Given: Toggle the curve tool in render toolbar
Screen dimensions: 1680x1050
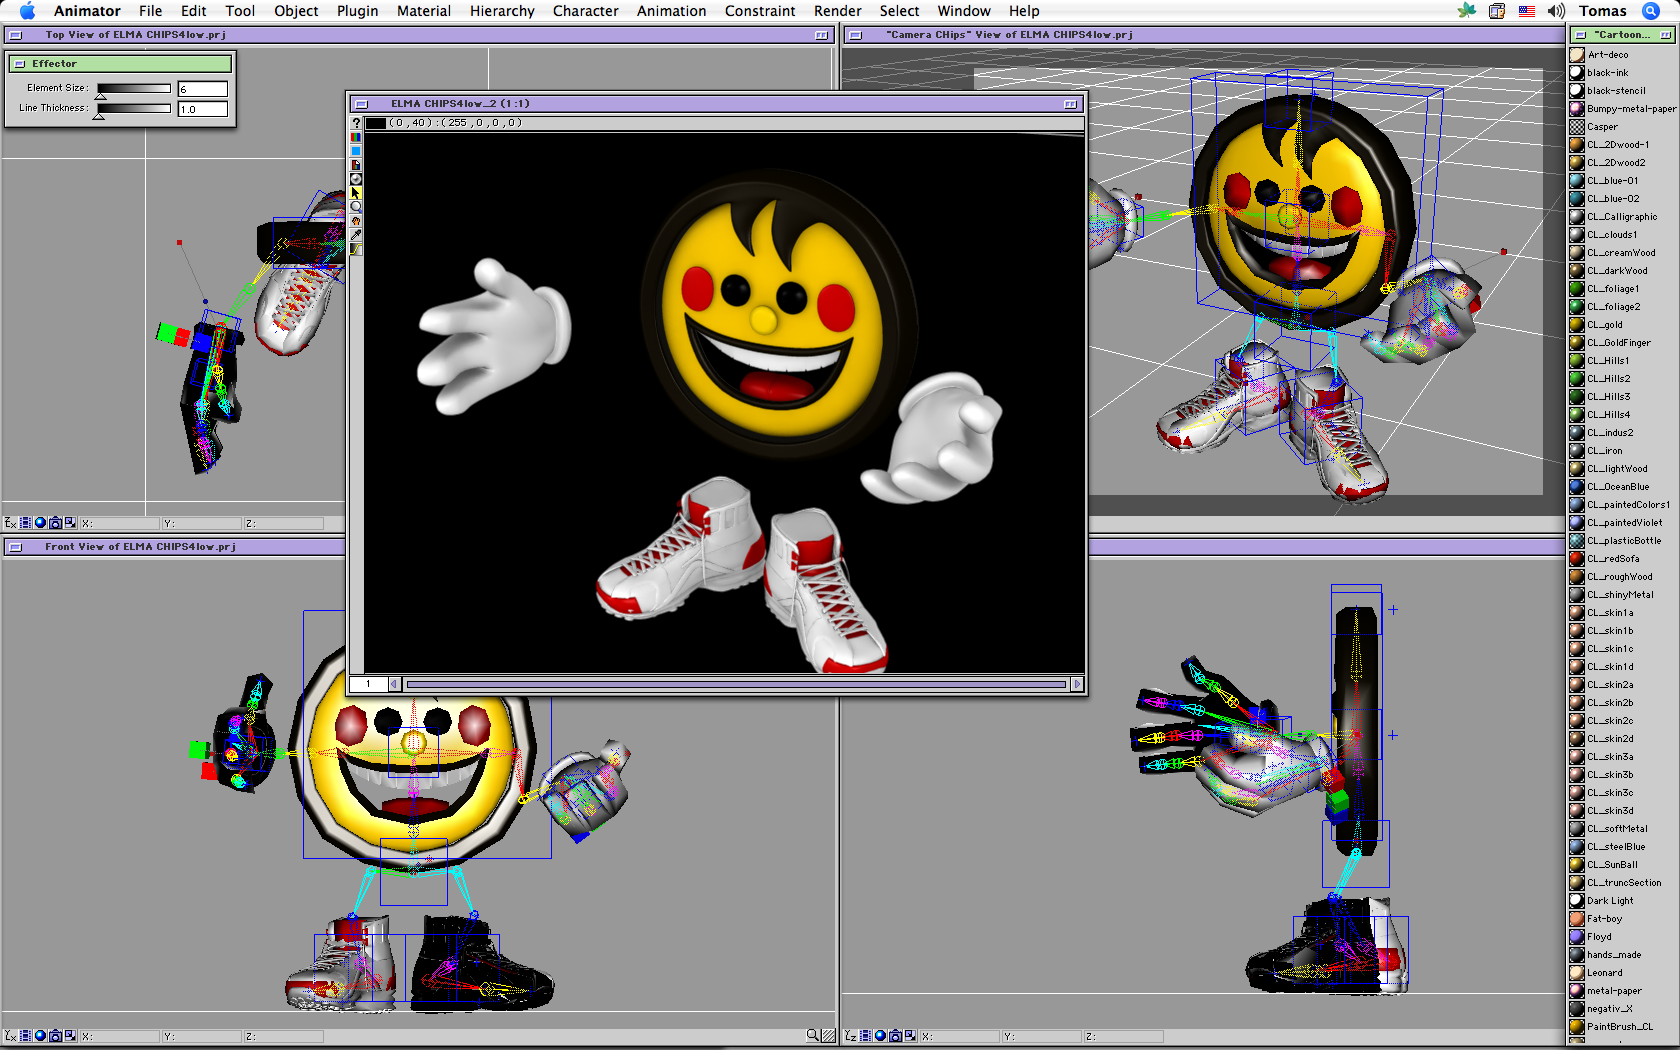Looking at the screenshot, I should (355, 249).
